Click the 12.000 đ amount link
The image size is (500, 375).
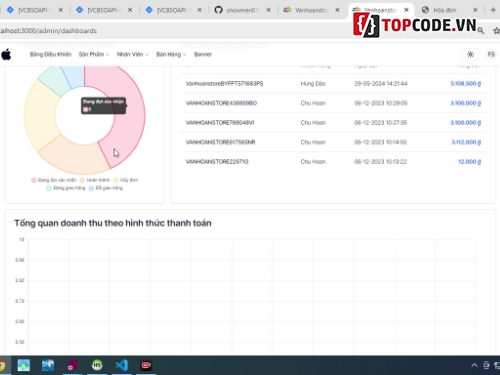tap(470, 162)
